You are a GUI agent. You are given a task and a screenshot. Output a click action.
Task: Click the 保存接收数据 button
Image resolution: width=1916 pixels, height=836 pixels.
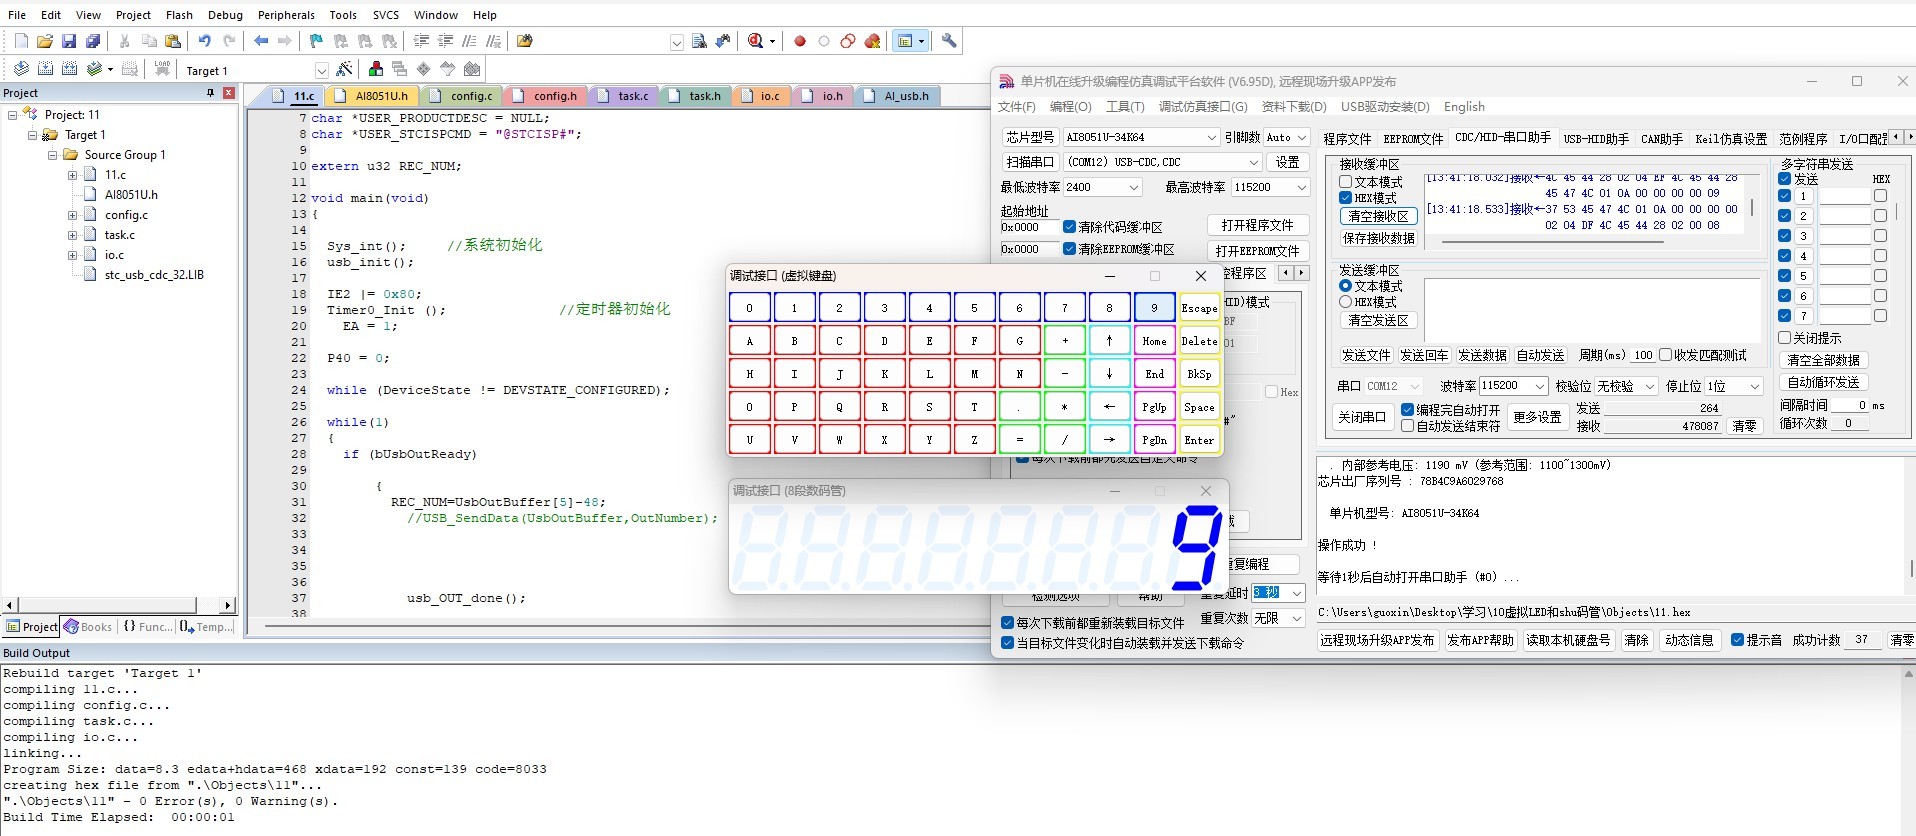coord(1378,238)
